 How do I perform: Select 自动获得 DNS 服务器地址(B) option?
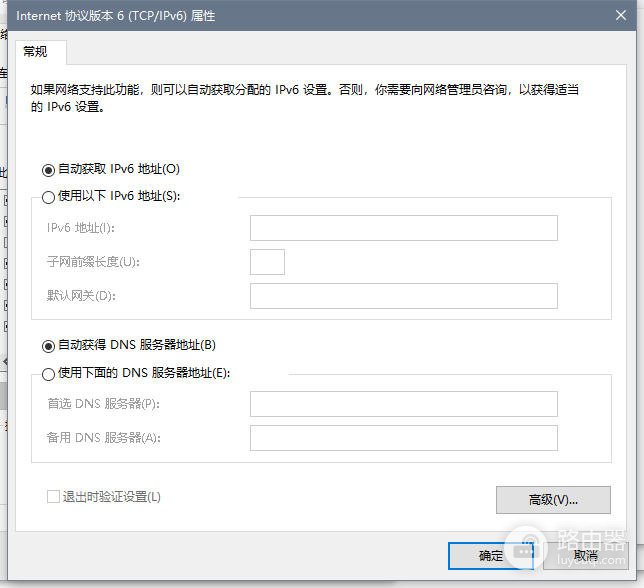[x=48, y=346]
